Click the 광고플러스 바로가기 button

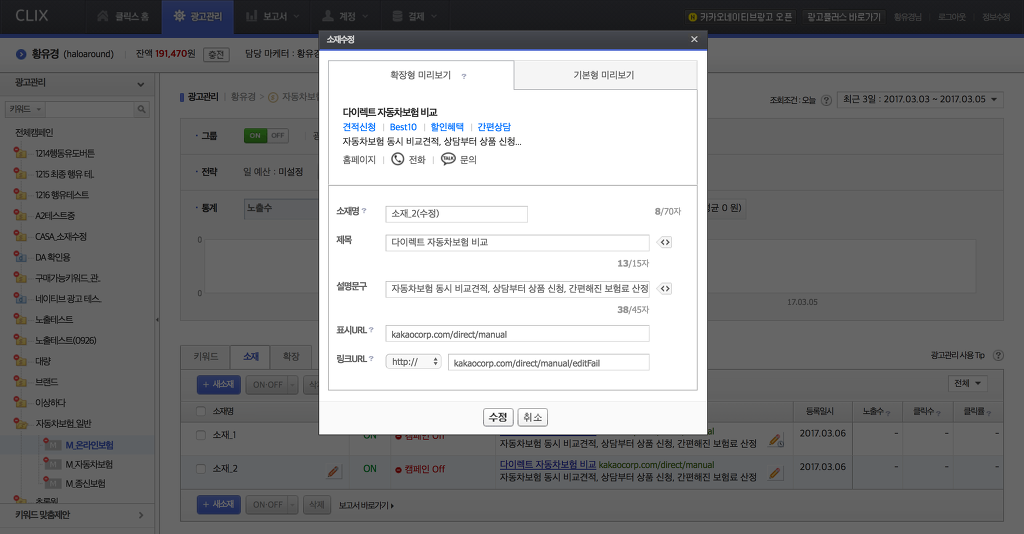tap(844, 17)
